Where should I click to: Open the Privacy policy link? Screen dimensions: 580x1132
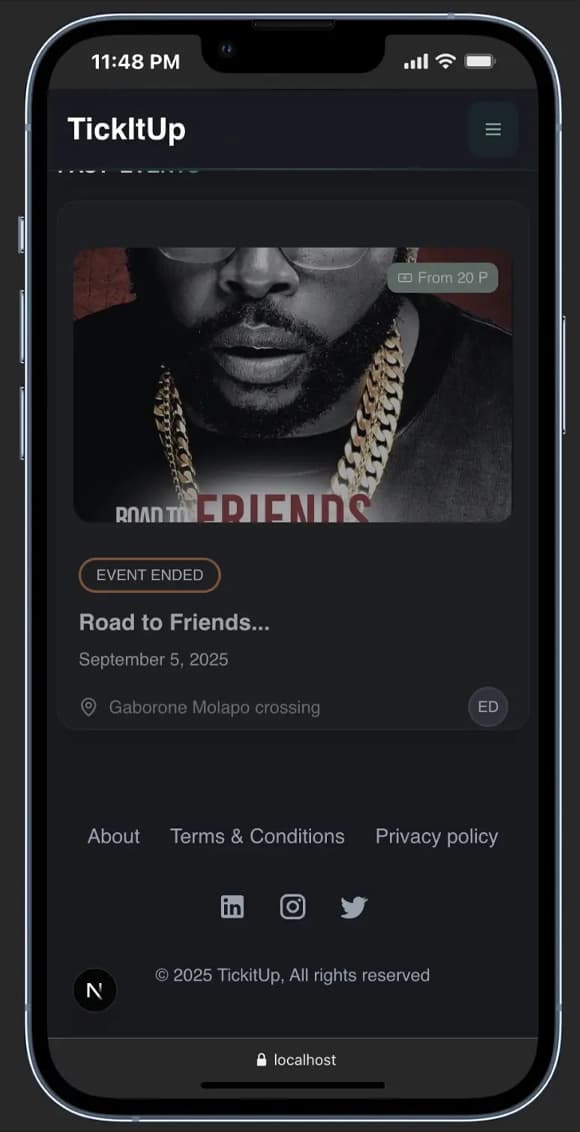tap(436, 837)
